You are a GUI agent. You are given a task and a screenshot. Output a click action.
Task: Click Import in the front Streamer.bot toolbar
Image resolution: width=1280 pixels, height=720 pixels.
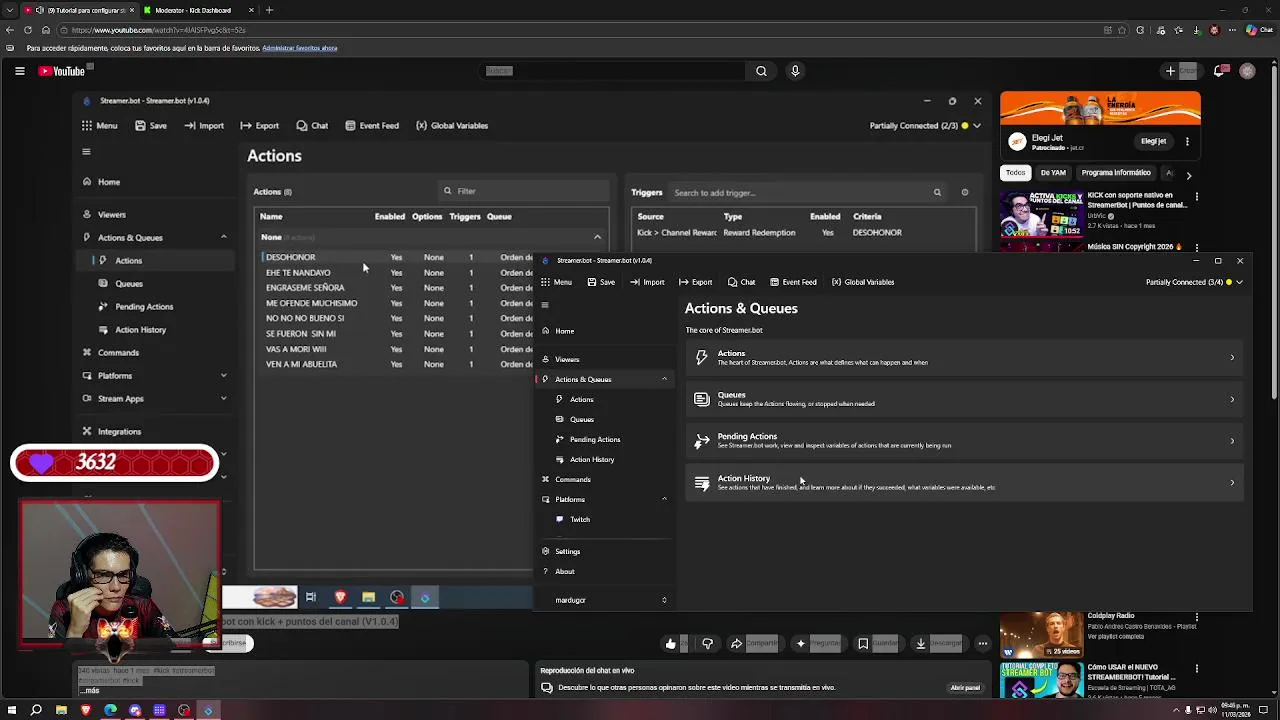click(x=647, y=282)
